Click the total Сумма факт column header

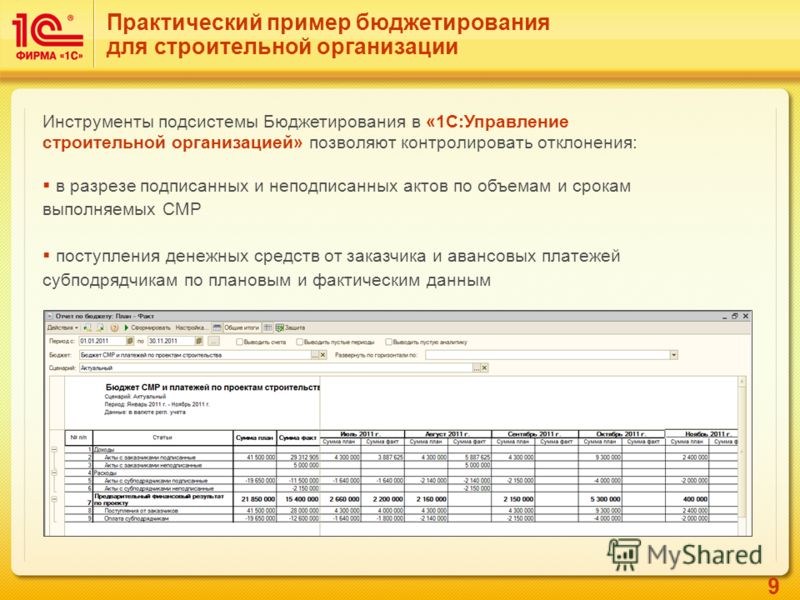[x=298, y=438]
